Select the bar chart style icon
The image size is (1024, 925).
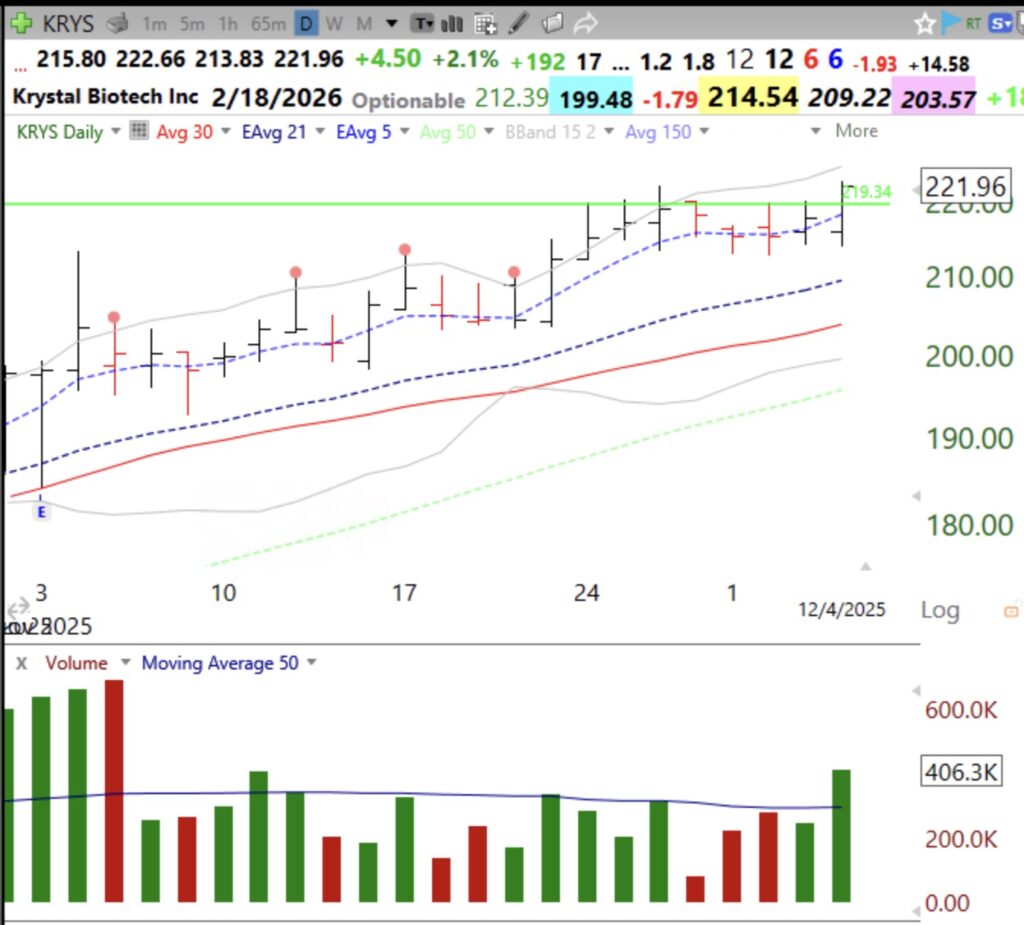451,22
